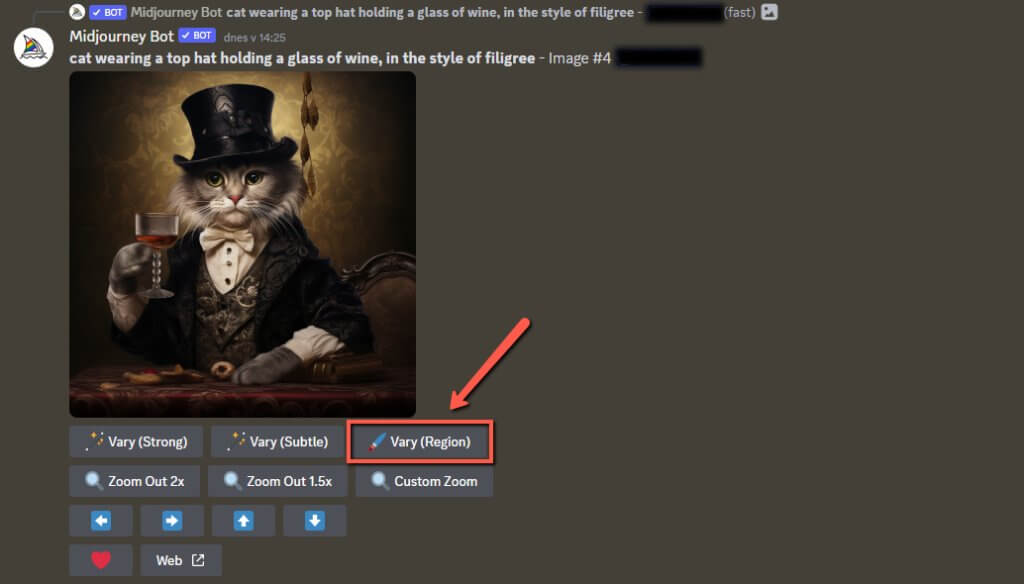Open the generated cat image preview
The height and width of the screenshot is (584, 1024).
pos(242,244)
